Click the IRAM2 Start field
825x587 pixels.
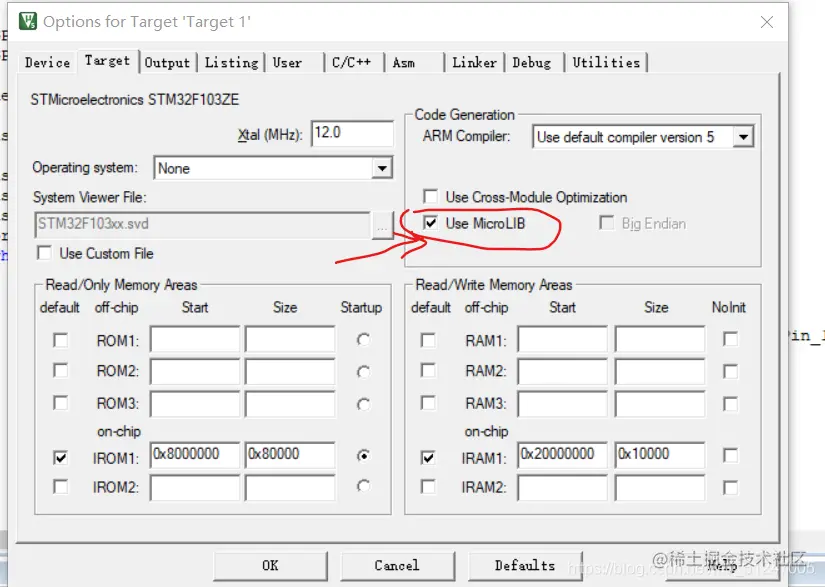click(x=562, y=488)
